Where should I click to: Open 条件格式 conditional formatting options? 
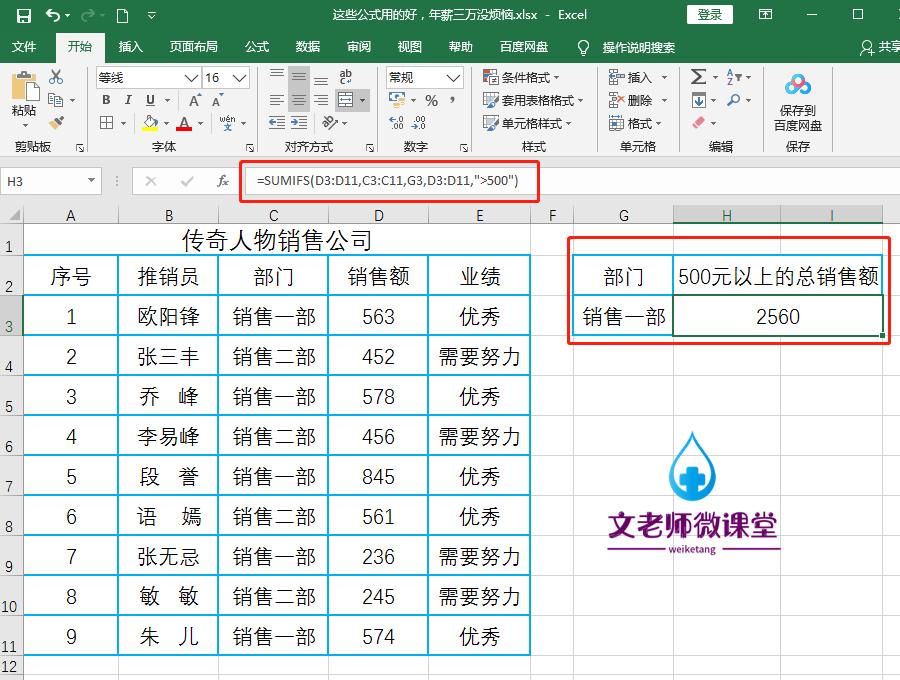[x=522, y=76]
